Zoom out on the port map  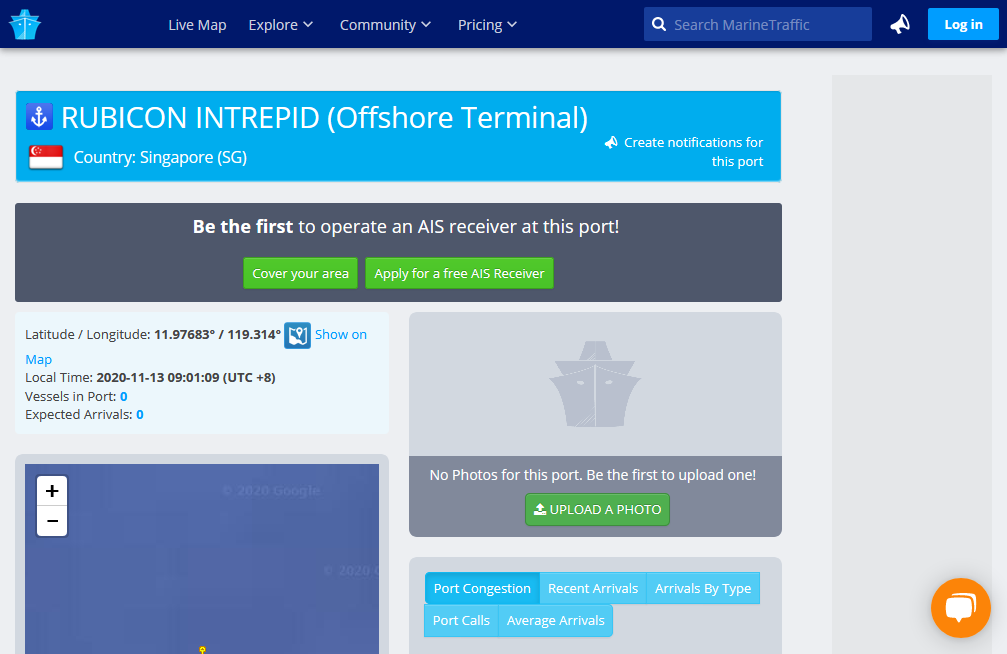(52, 521)
